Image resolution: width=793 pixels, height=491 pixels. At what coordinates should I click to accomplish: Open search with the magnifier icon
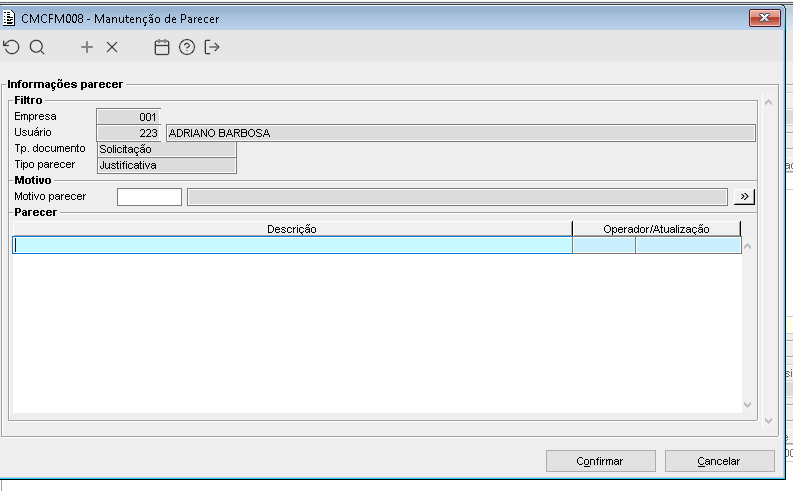point(37,47)
